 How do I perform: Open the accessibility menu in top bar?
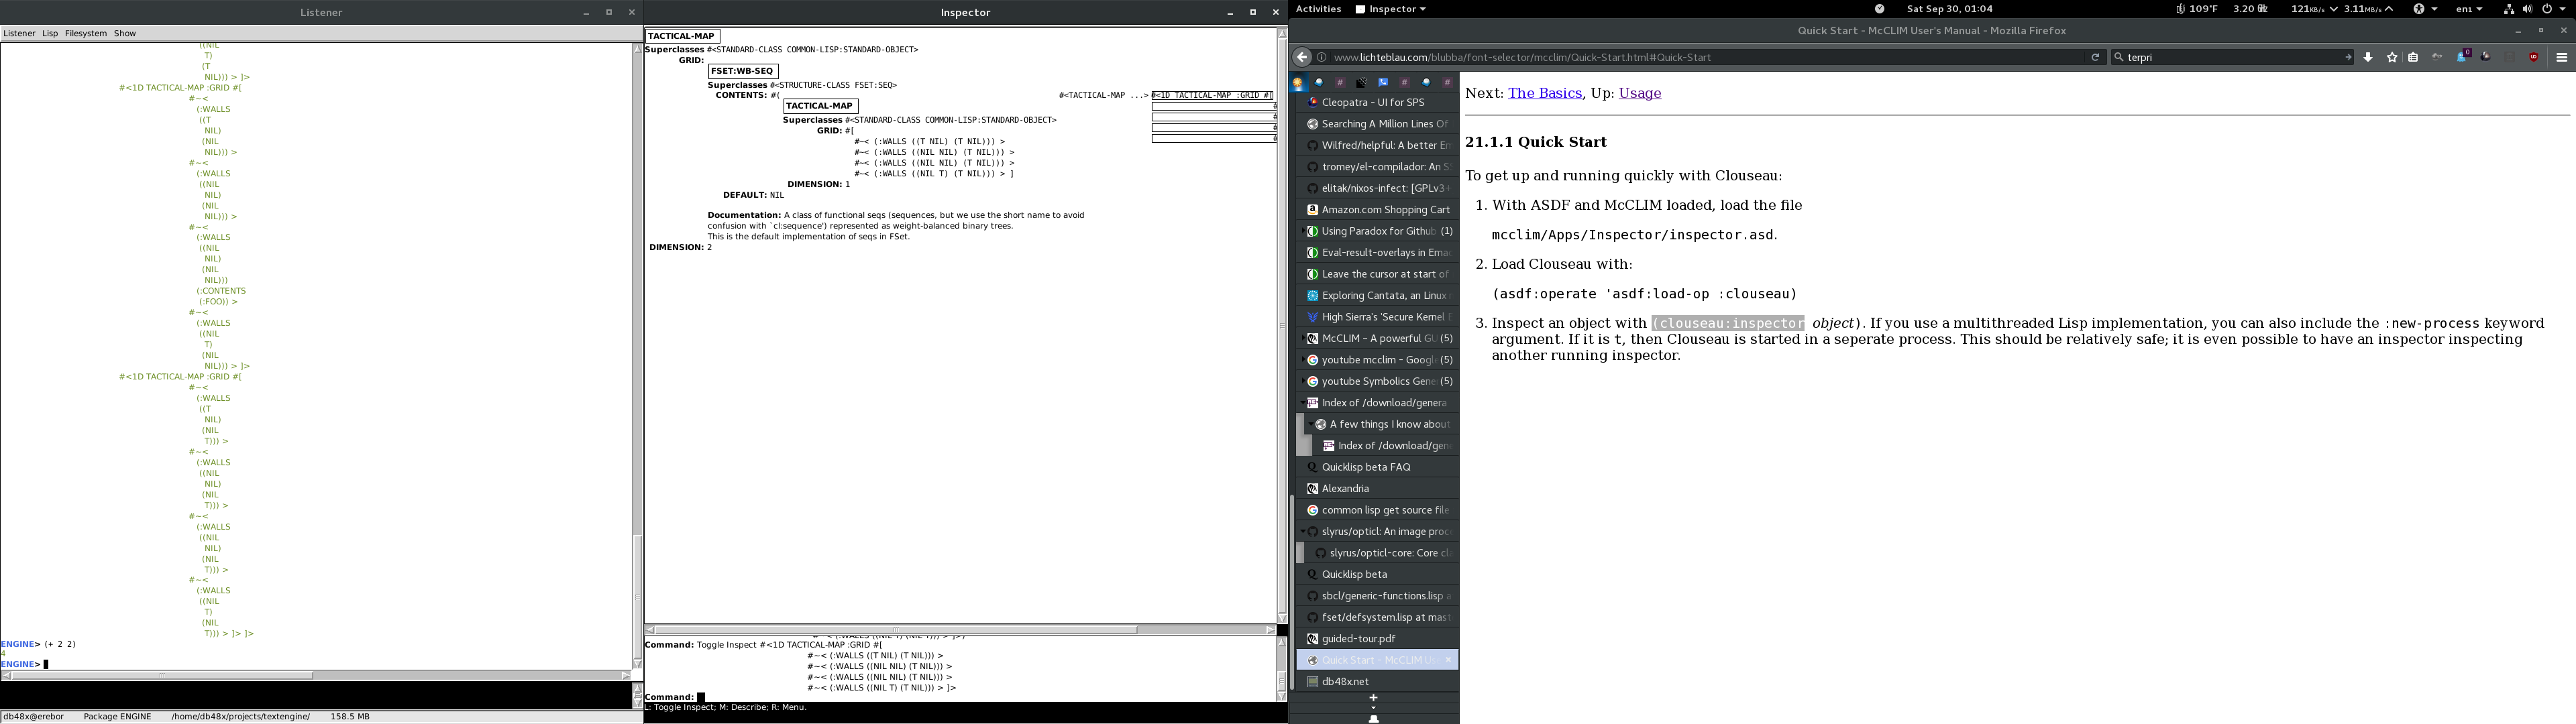(x=2425, y=9)
